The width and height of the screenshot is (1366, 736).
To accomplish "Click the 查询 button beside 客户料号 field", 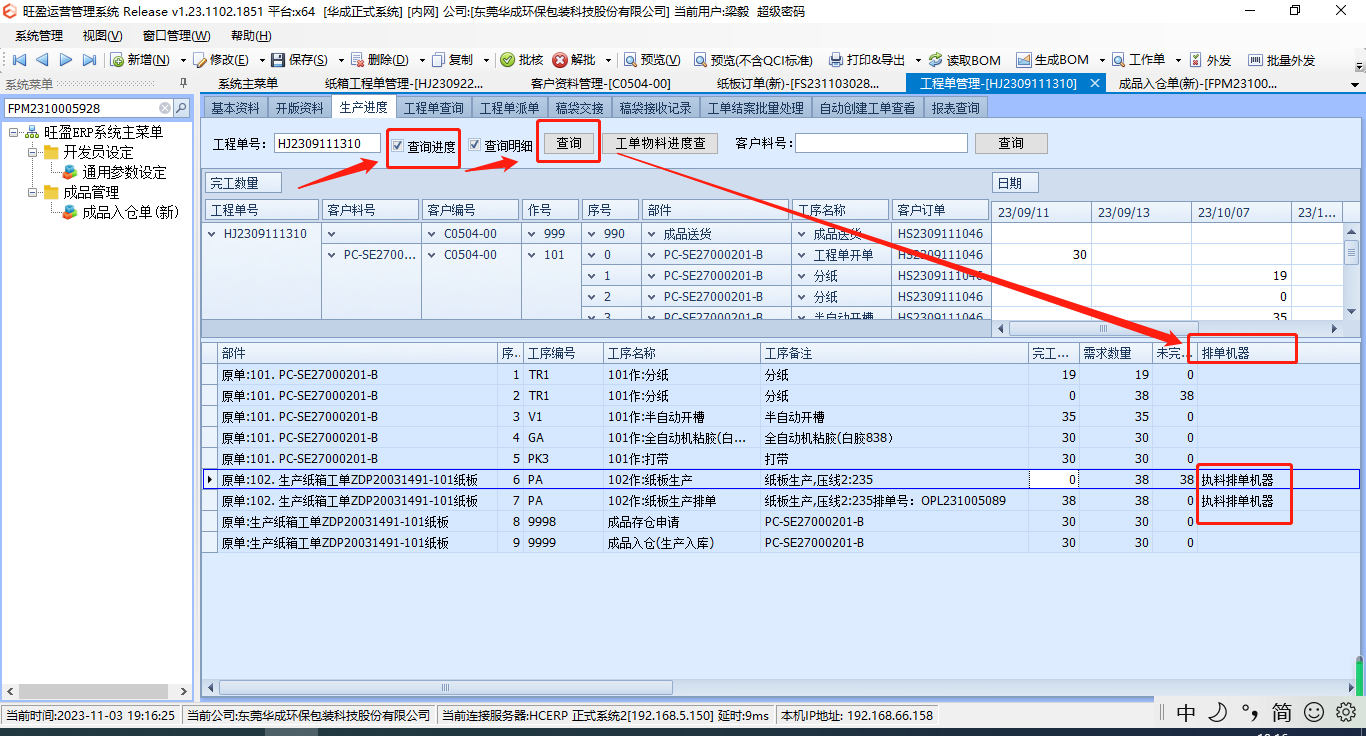I will [1011, 144].
